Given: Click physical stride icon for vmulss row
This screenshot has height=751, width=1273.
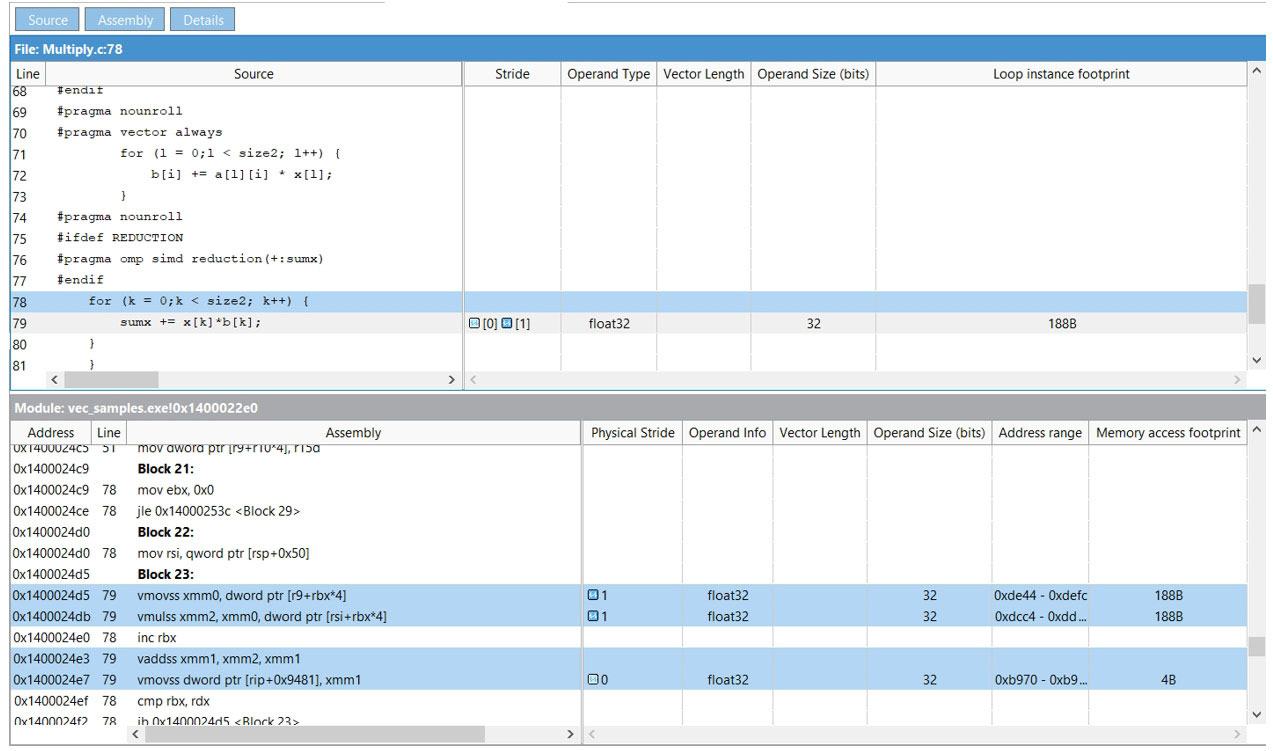Looking at the screenshot, I should (x=593, y=617).
